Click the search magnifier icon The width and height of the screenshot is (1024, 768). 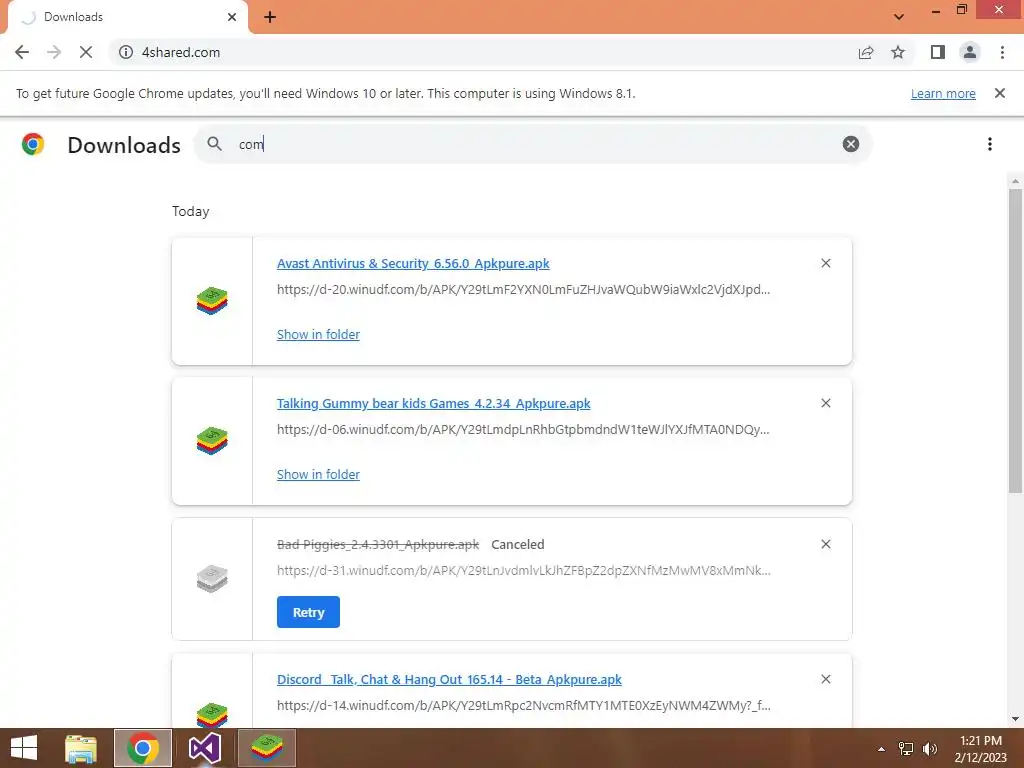coord(214,144)
